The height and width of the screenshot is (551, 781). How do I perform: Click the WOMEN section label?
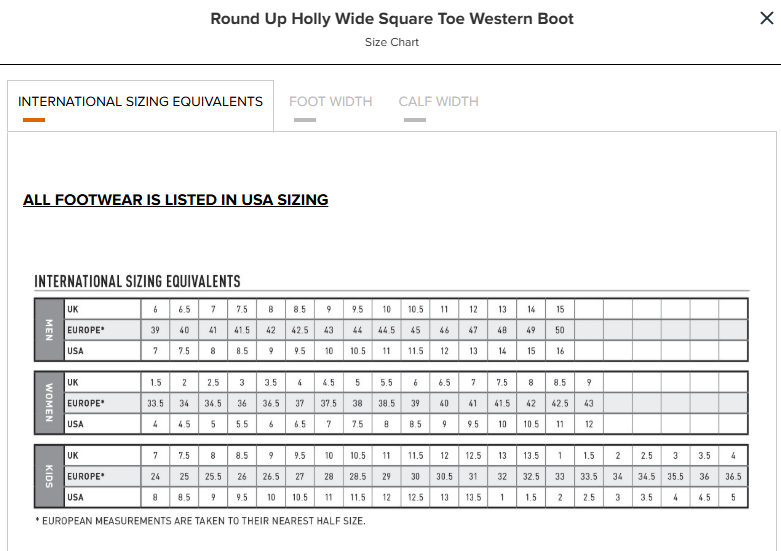tap(49, 403)
